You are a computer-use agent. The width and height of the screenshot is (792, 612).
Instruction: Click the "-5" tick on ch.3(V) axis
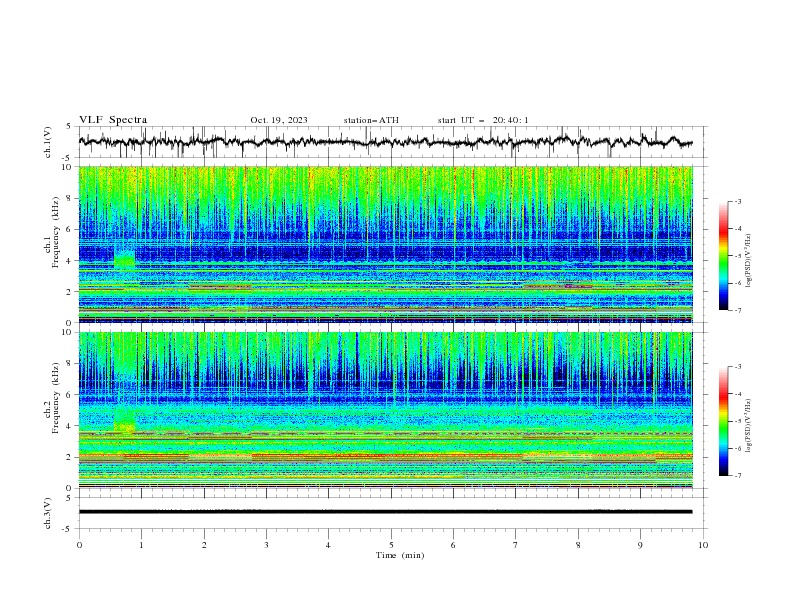click(x=68, y=529)
